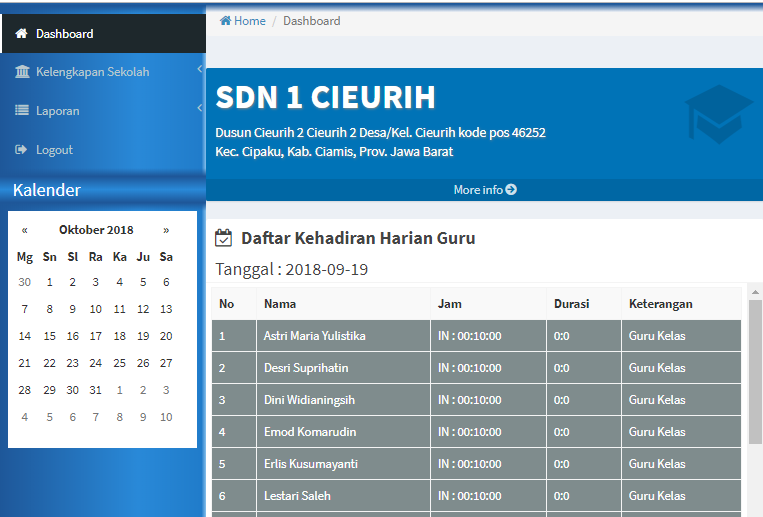
Task: Click the Jam column header
Action: click(x=489, y=304)
